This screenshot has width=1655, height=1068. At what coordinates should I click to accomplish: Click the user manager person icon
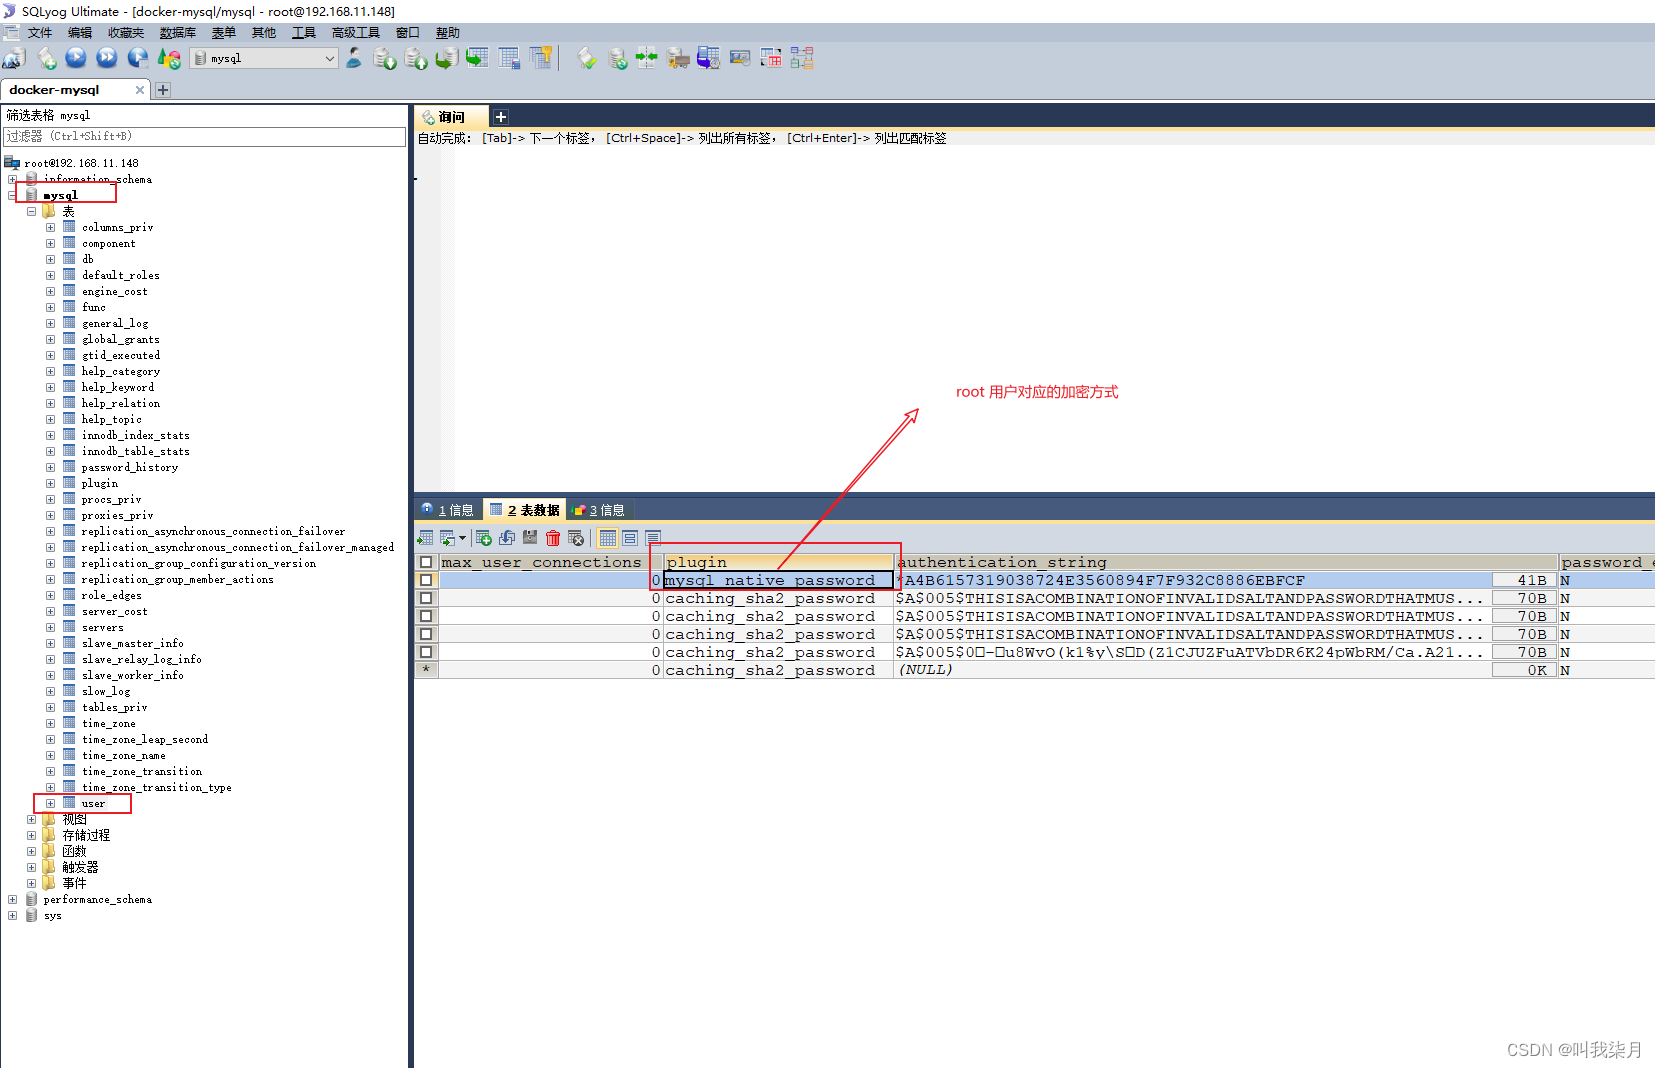[x=354, y=58]
